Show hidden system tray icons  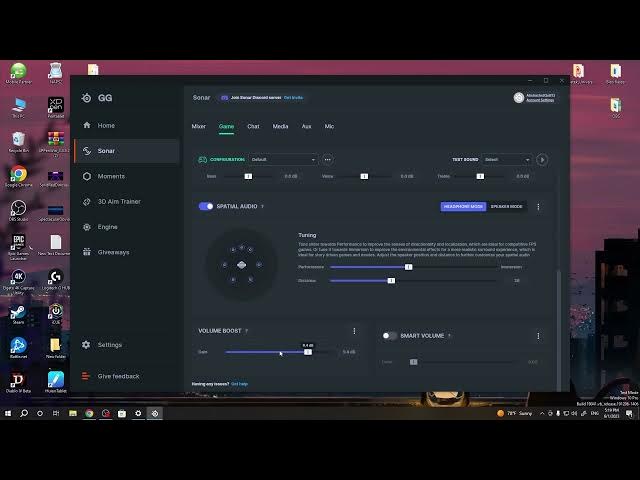(542, 413)
